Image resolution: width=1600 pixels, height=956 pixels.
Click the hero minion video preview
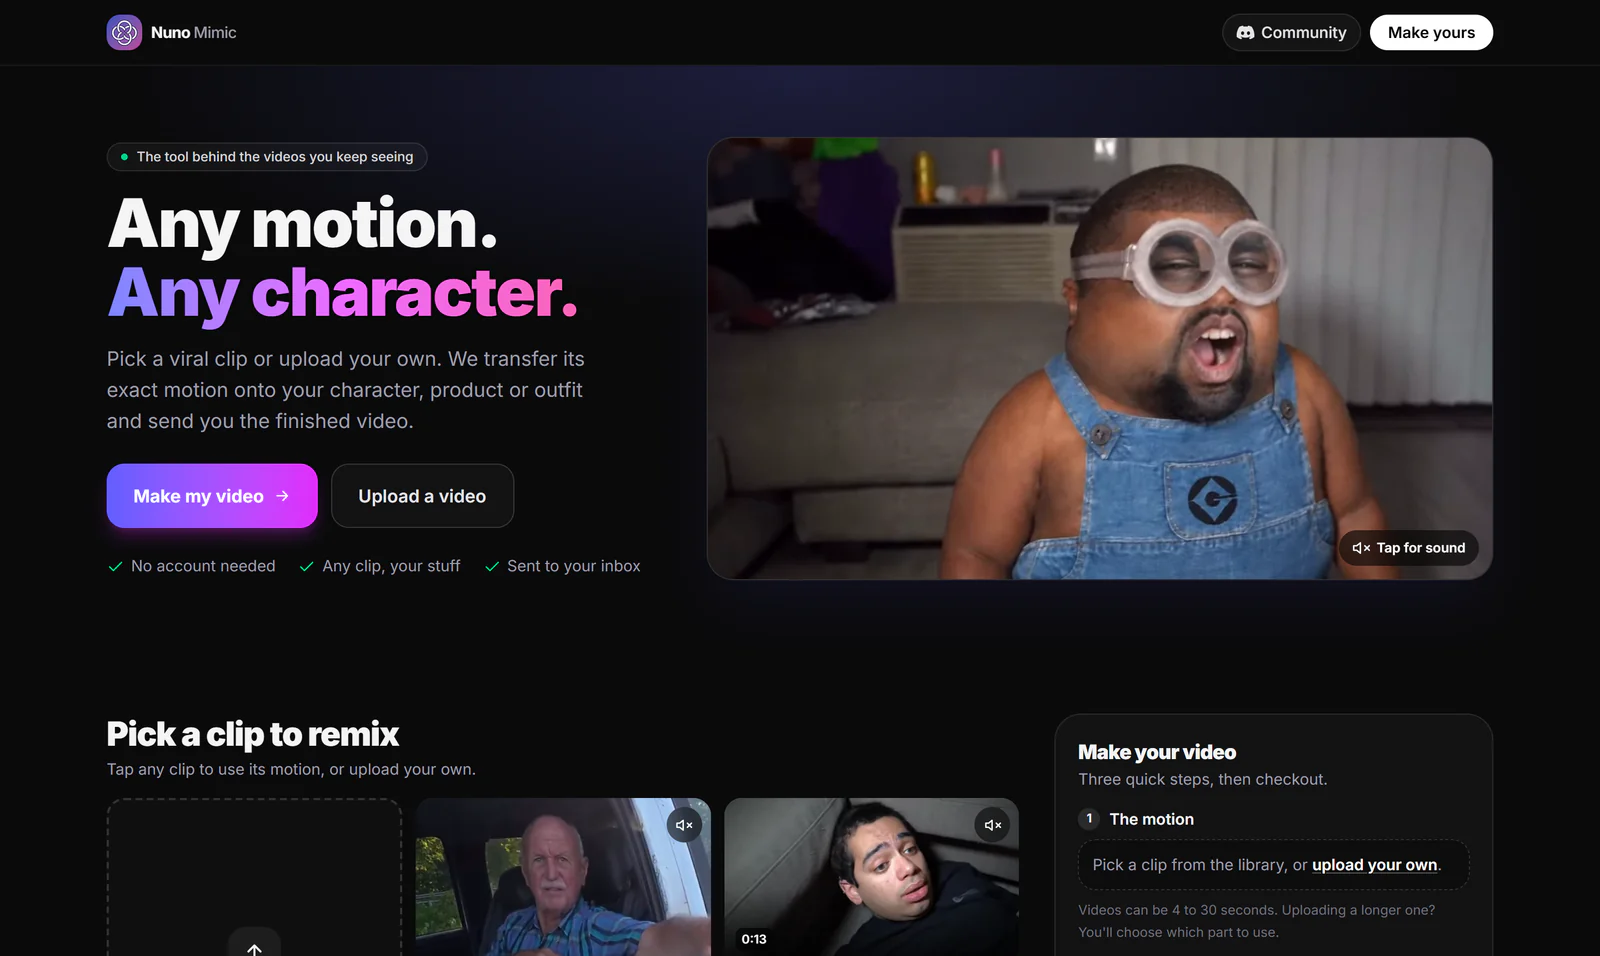1100,358
